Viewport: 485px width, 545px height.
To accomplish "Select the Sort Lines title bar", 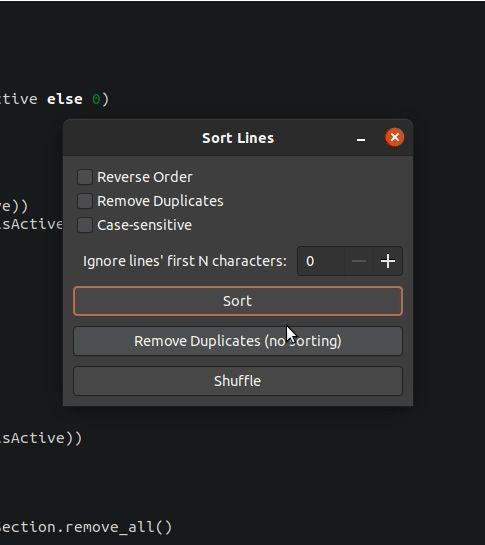I will tap(238, 138).
